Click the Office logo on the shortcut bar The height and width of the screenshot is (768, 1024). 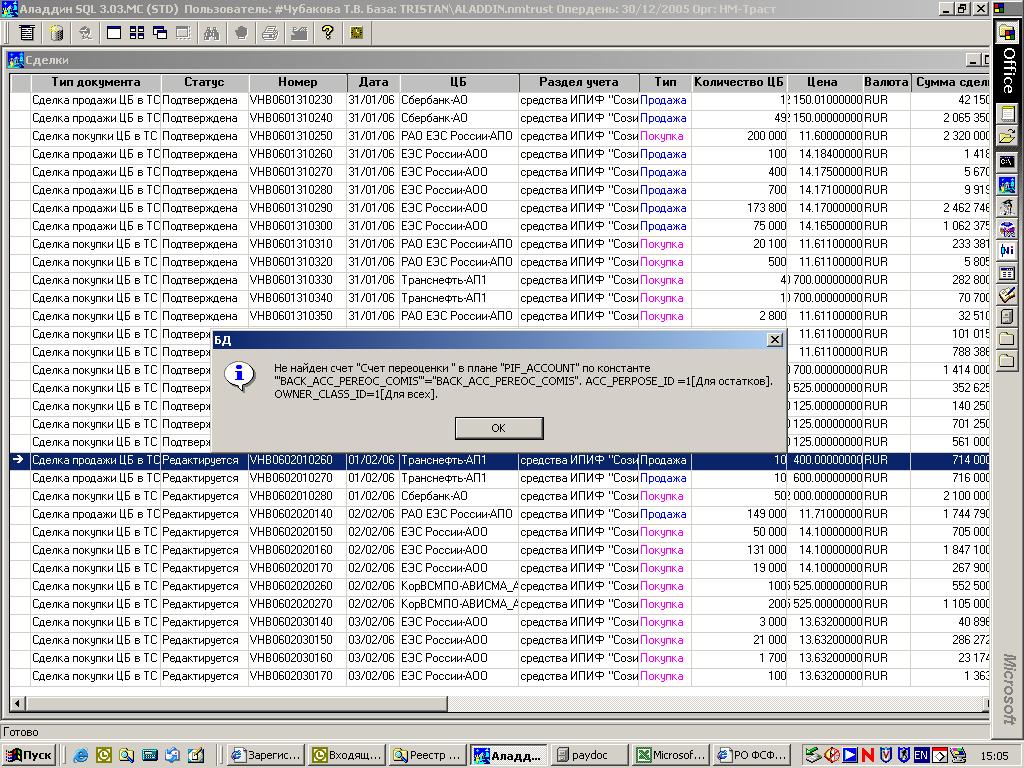[x=1007, y=31]
